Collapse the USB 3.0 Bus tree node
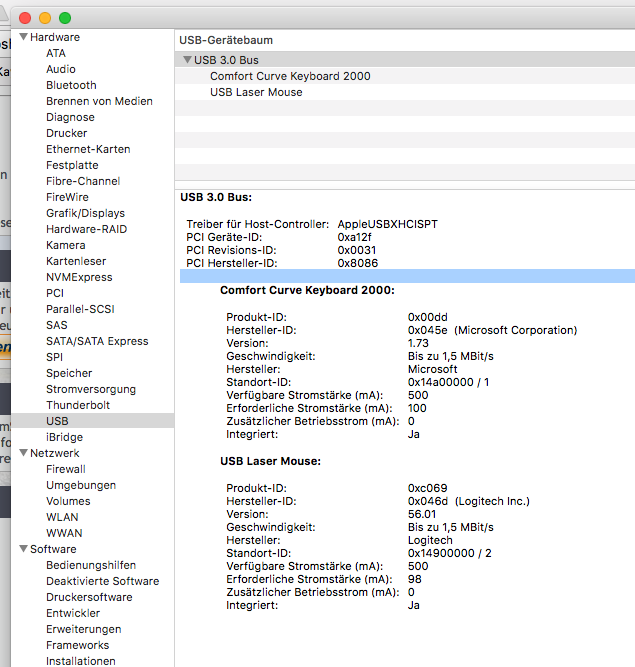 coord(187,60)
